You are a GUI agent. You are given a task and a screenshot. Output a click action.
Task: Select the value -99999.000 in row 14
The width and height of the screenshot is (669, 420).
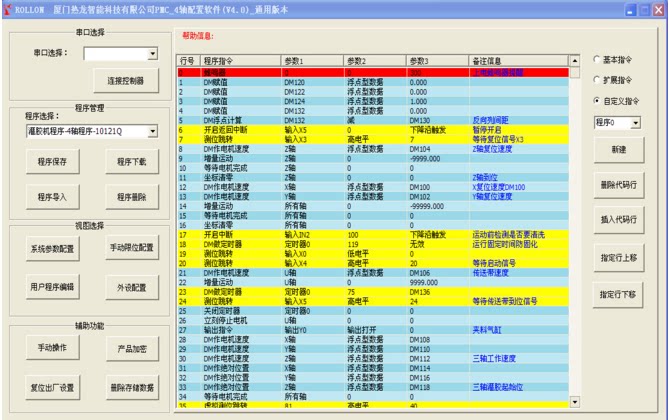427,206
